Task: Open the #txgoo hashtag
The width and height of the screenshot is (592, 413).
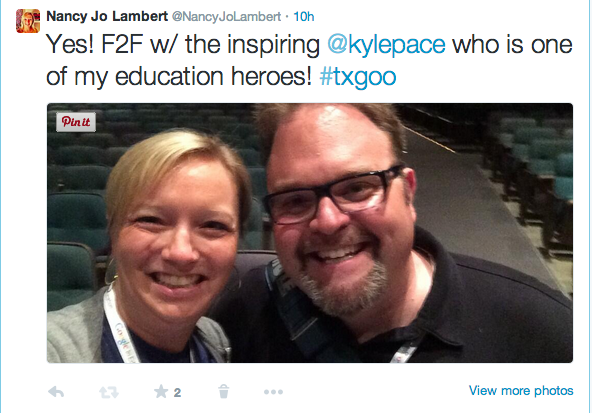Action: click(x=358, y=77)
